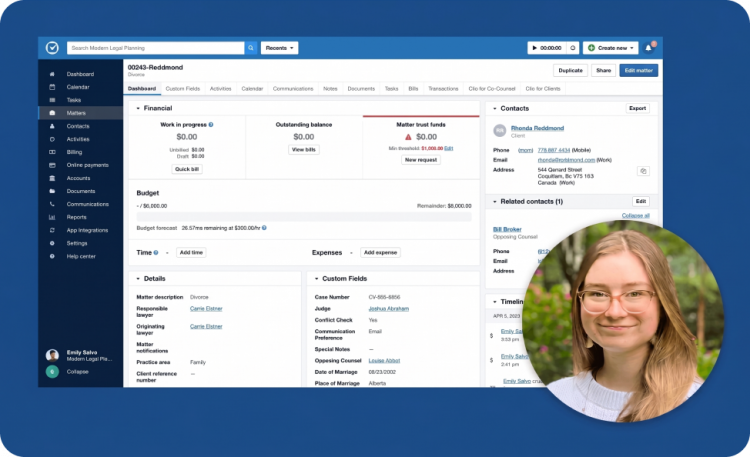This screenshot has width=750, height=457.
Task: Click the Quick bill button
Action: click(187, 169)
